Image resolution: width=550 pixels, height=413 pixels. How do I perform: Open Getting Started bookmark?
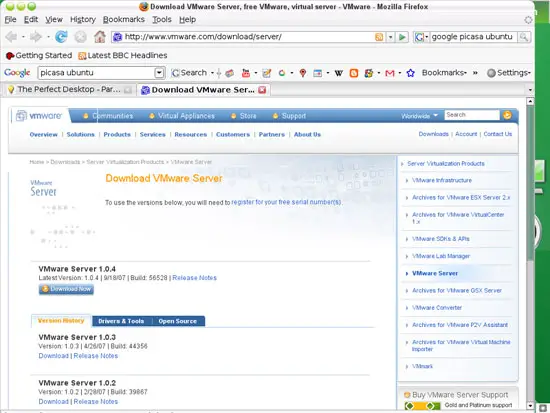[x=39, y=55]
